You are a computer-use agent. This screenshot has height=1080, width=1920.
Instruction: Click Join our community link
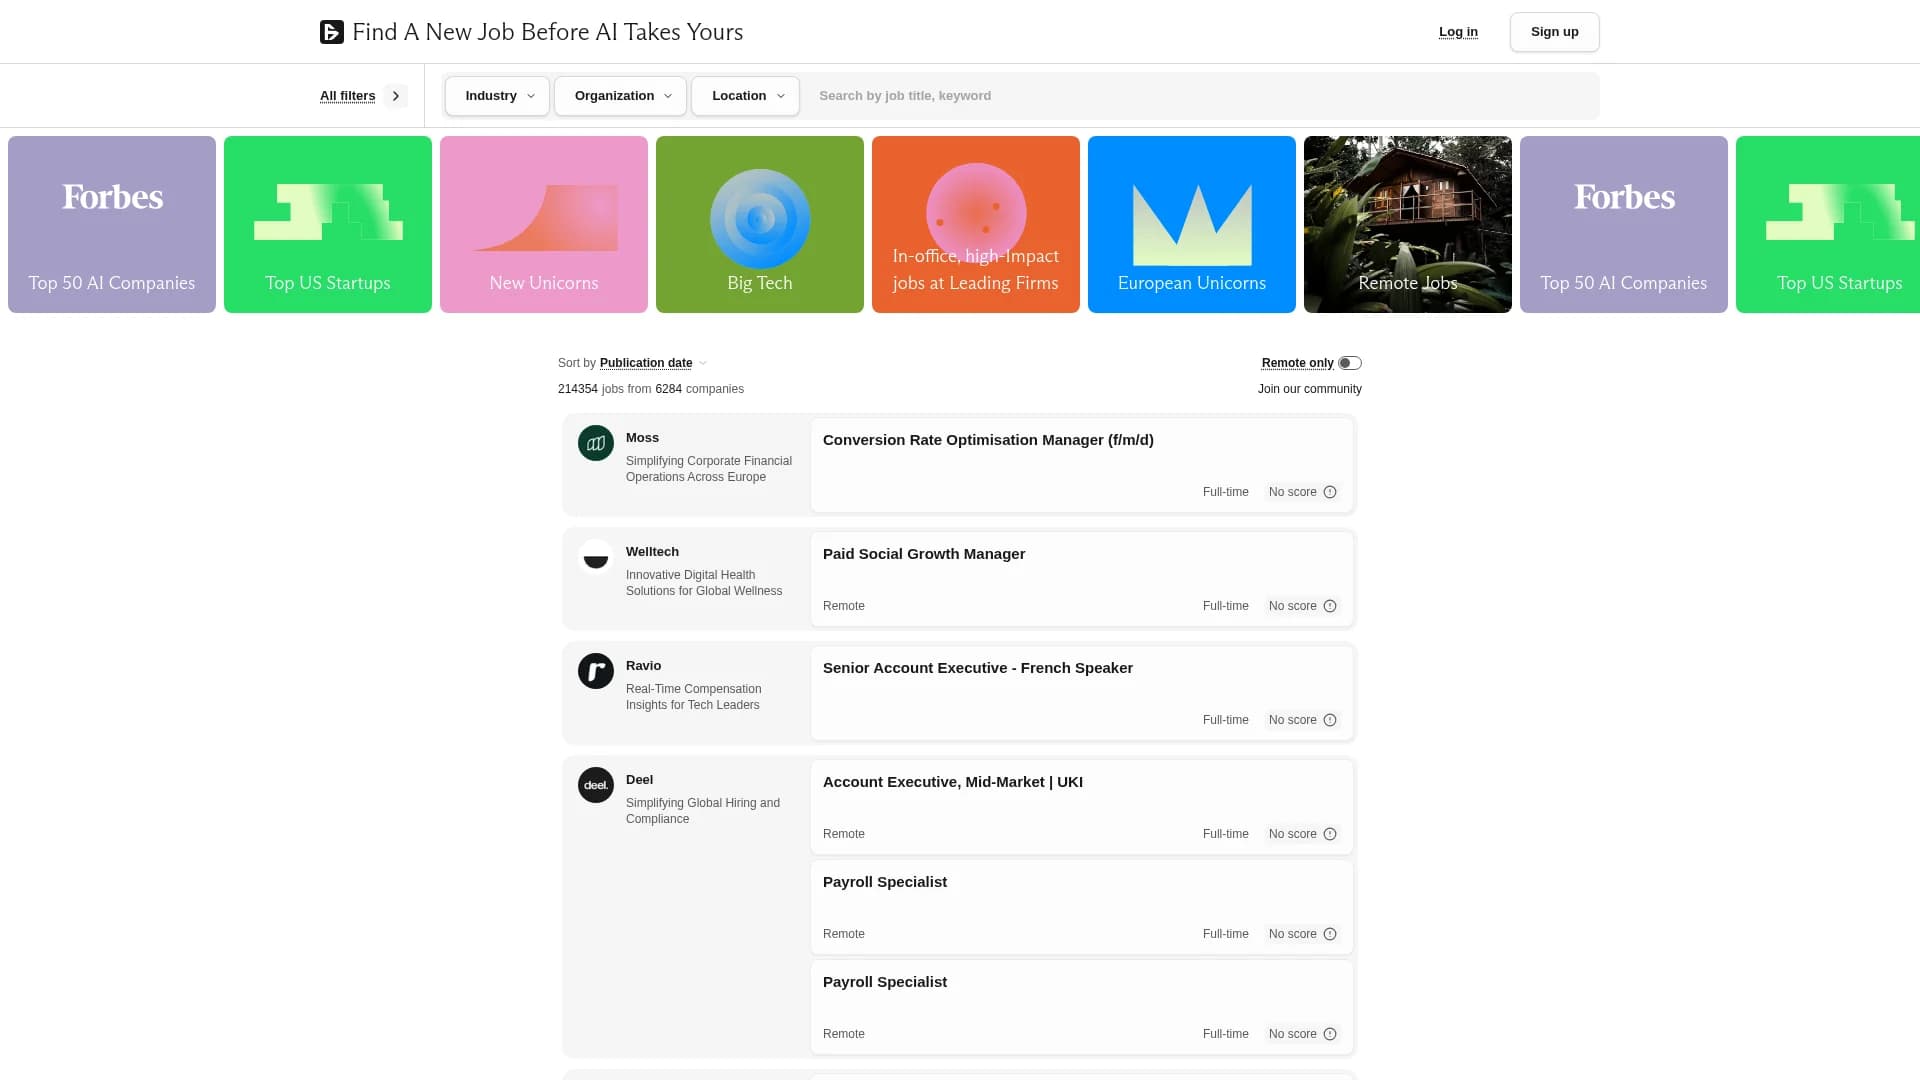pyautogui.click(x=1309, y=389)
